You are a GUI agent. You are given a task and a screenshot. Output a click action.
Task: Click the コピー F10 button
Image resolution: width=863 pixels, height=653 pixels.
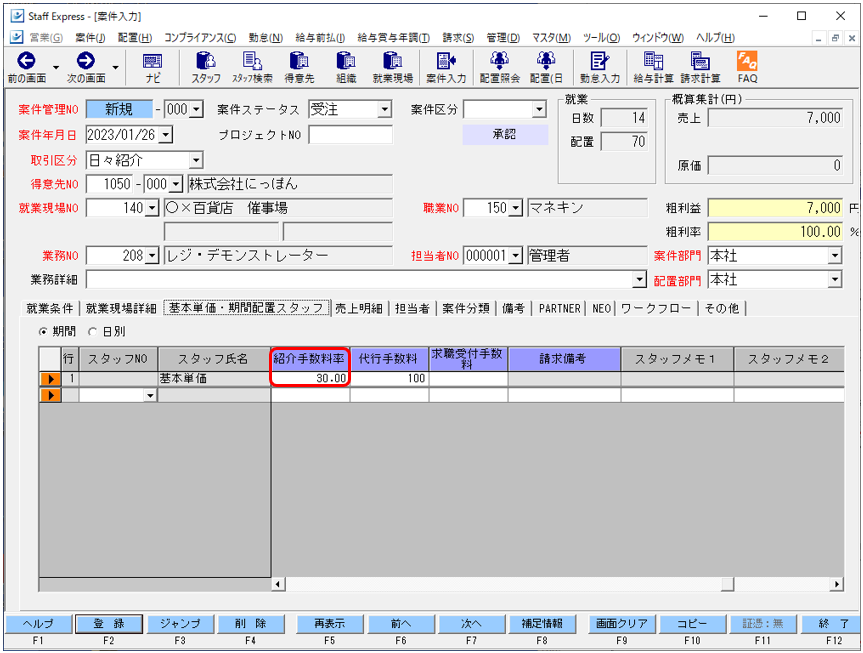coord(692,624)
